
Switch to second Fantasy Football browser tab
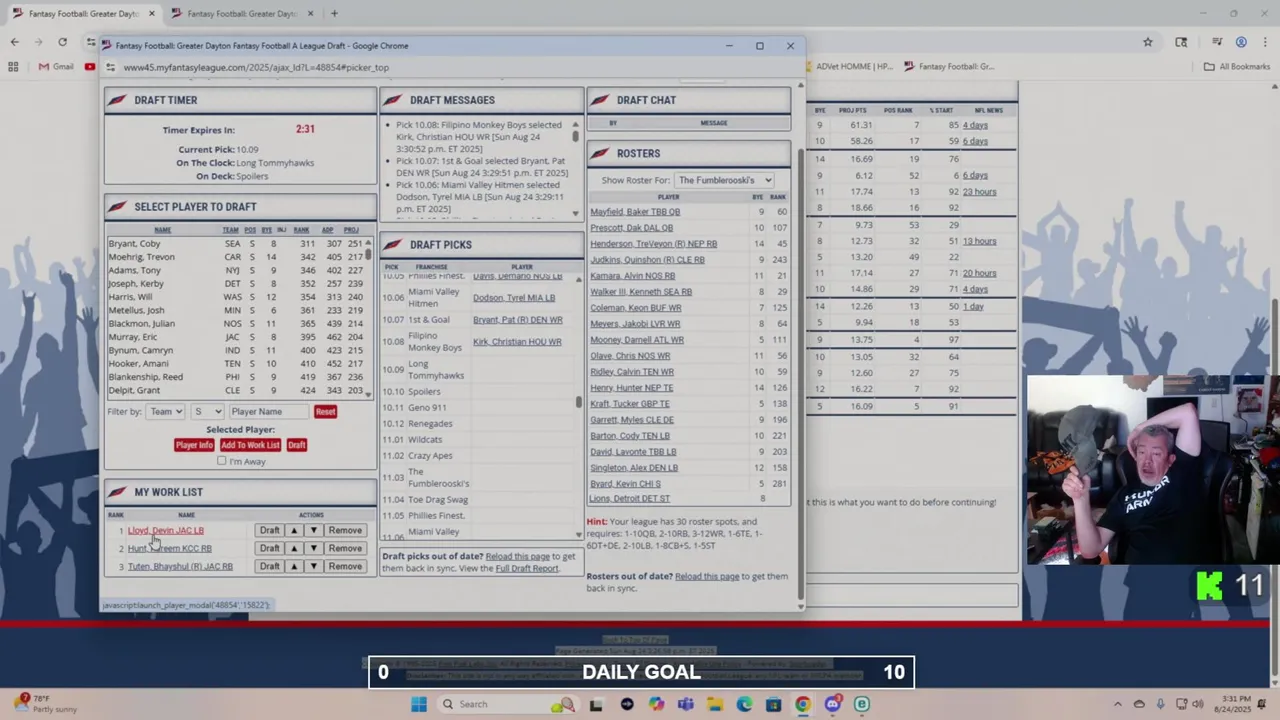(242, 14)
